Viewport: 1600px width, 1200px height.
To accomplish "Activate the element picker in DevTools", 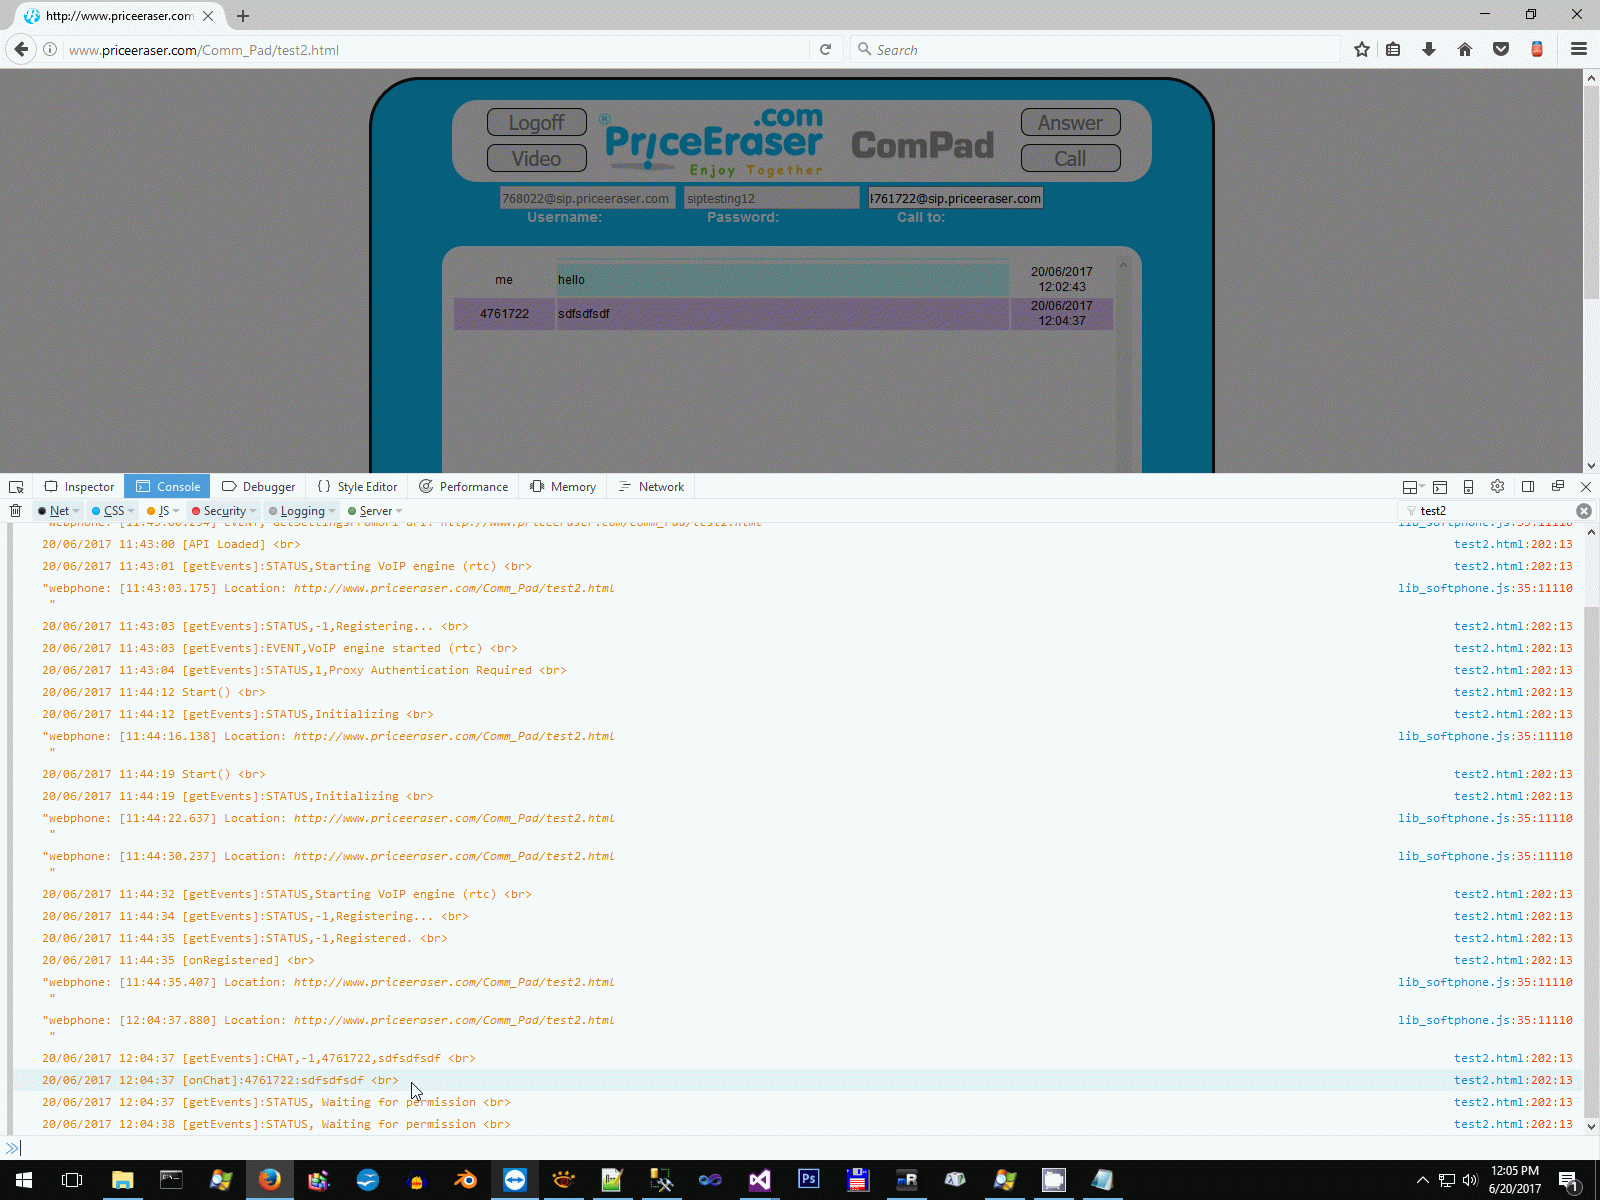I will pyautogui.click(x=16, y=487).
